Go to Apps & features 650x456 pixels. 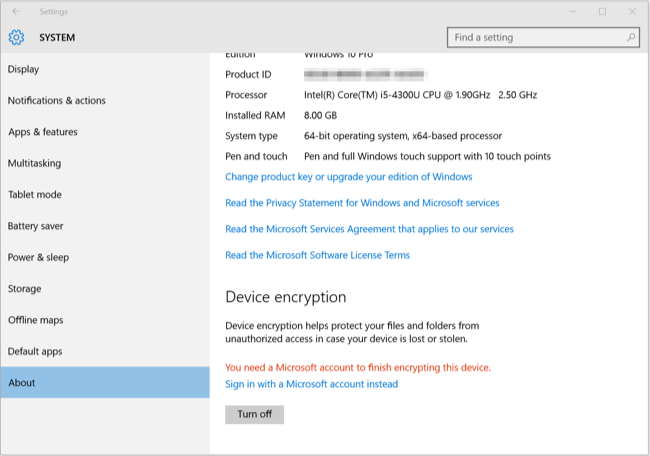(x=42, y=132)
